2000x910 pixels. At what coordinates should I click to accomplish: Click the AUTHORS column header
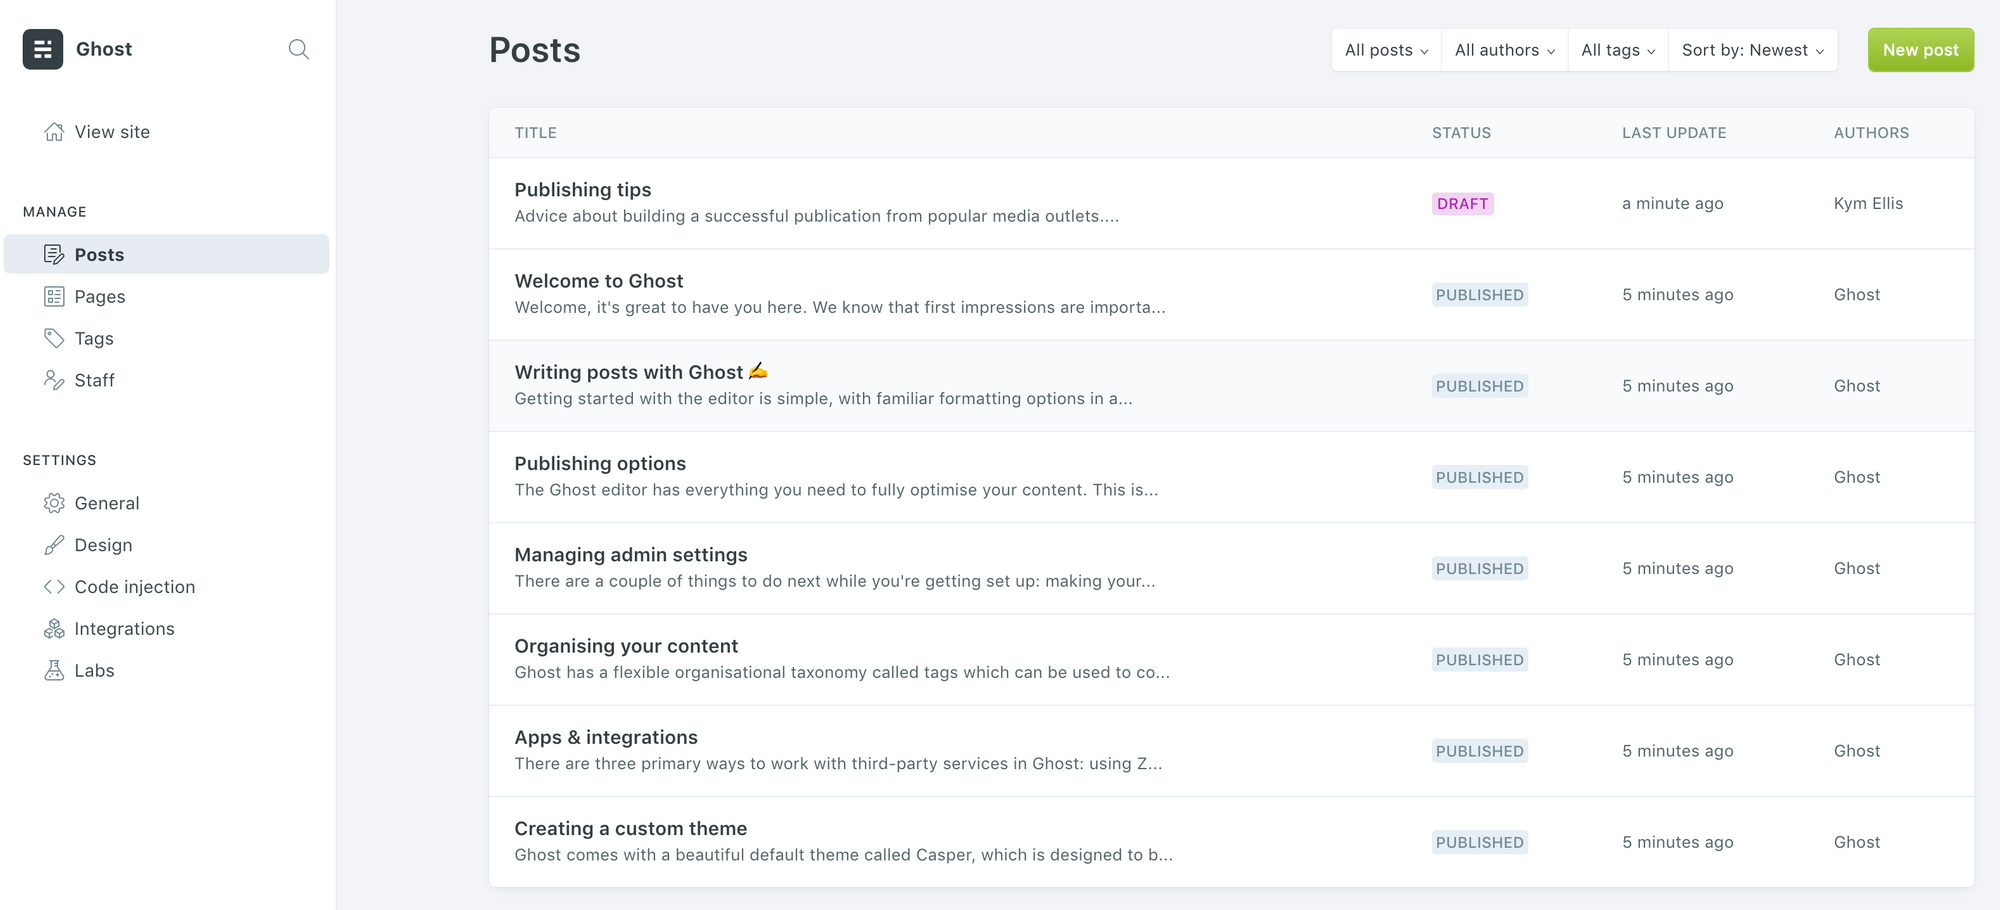coord(1871,133)
